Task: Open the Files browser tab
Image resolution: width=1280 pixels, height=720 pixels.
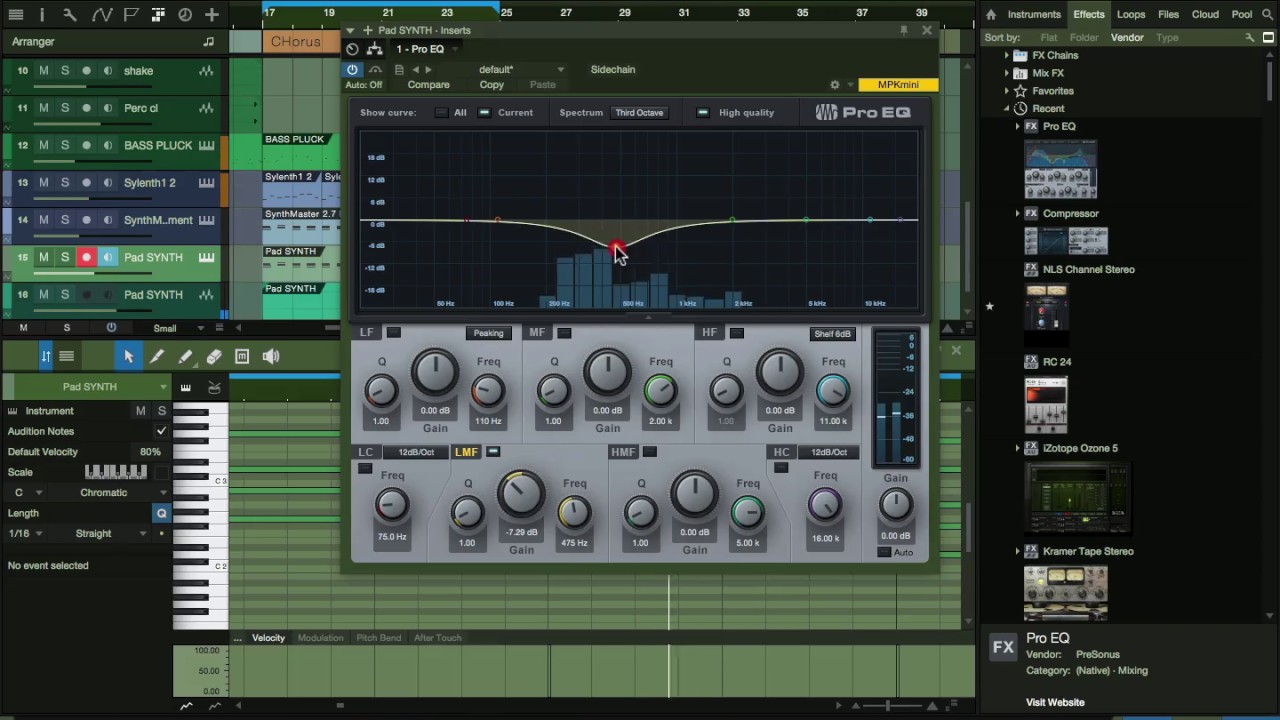Action: (x=1168, y=15)
